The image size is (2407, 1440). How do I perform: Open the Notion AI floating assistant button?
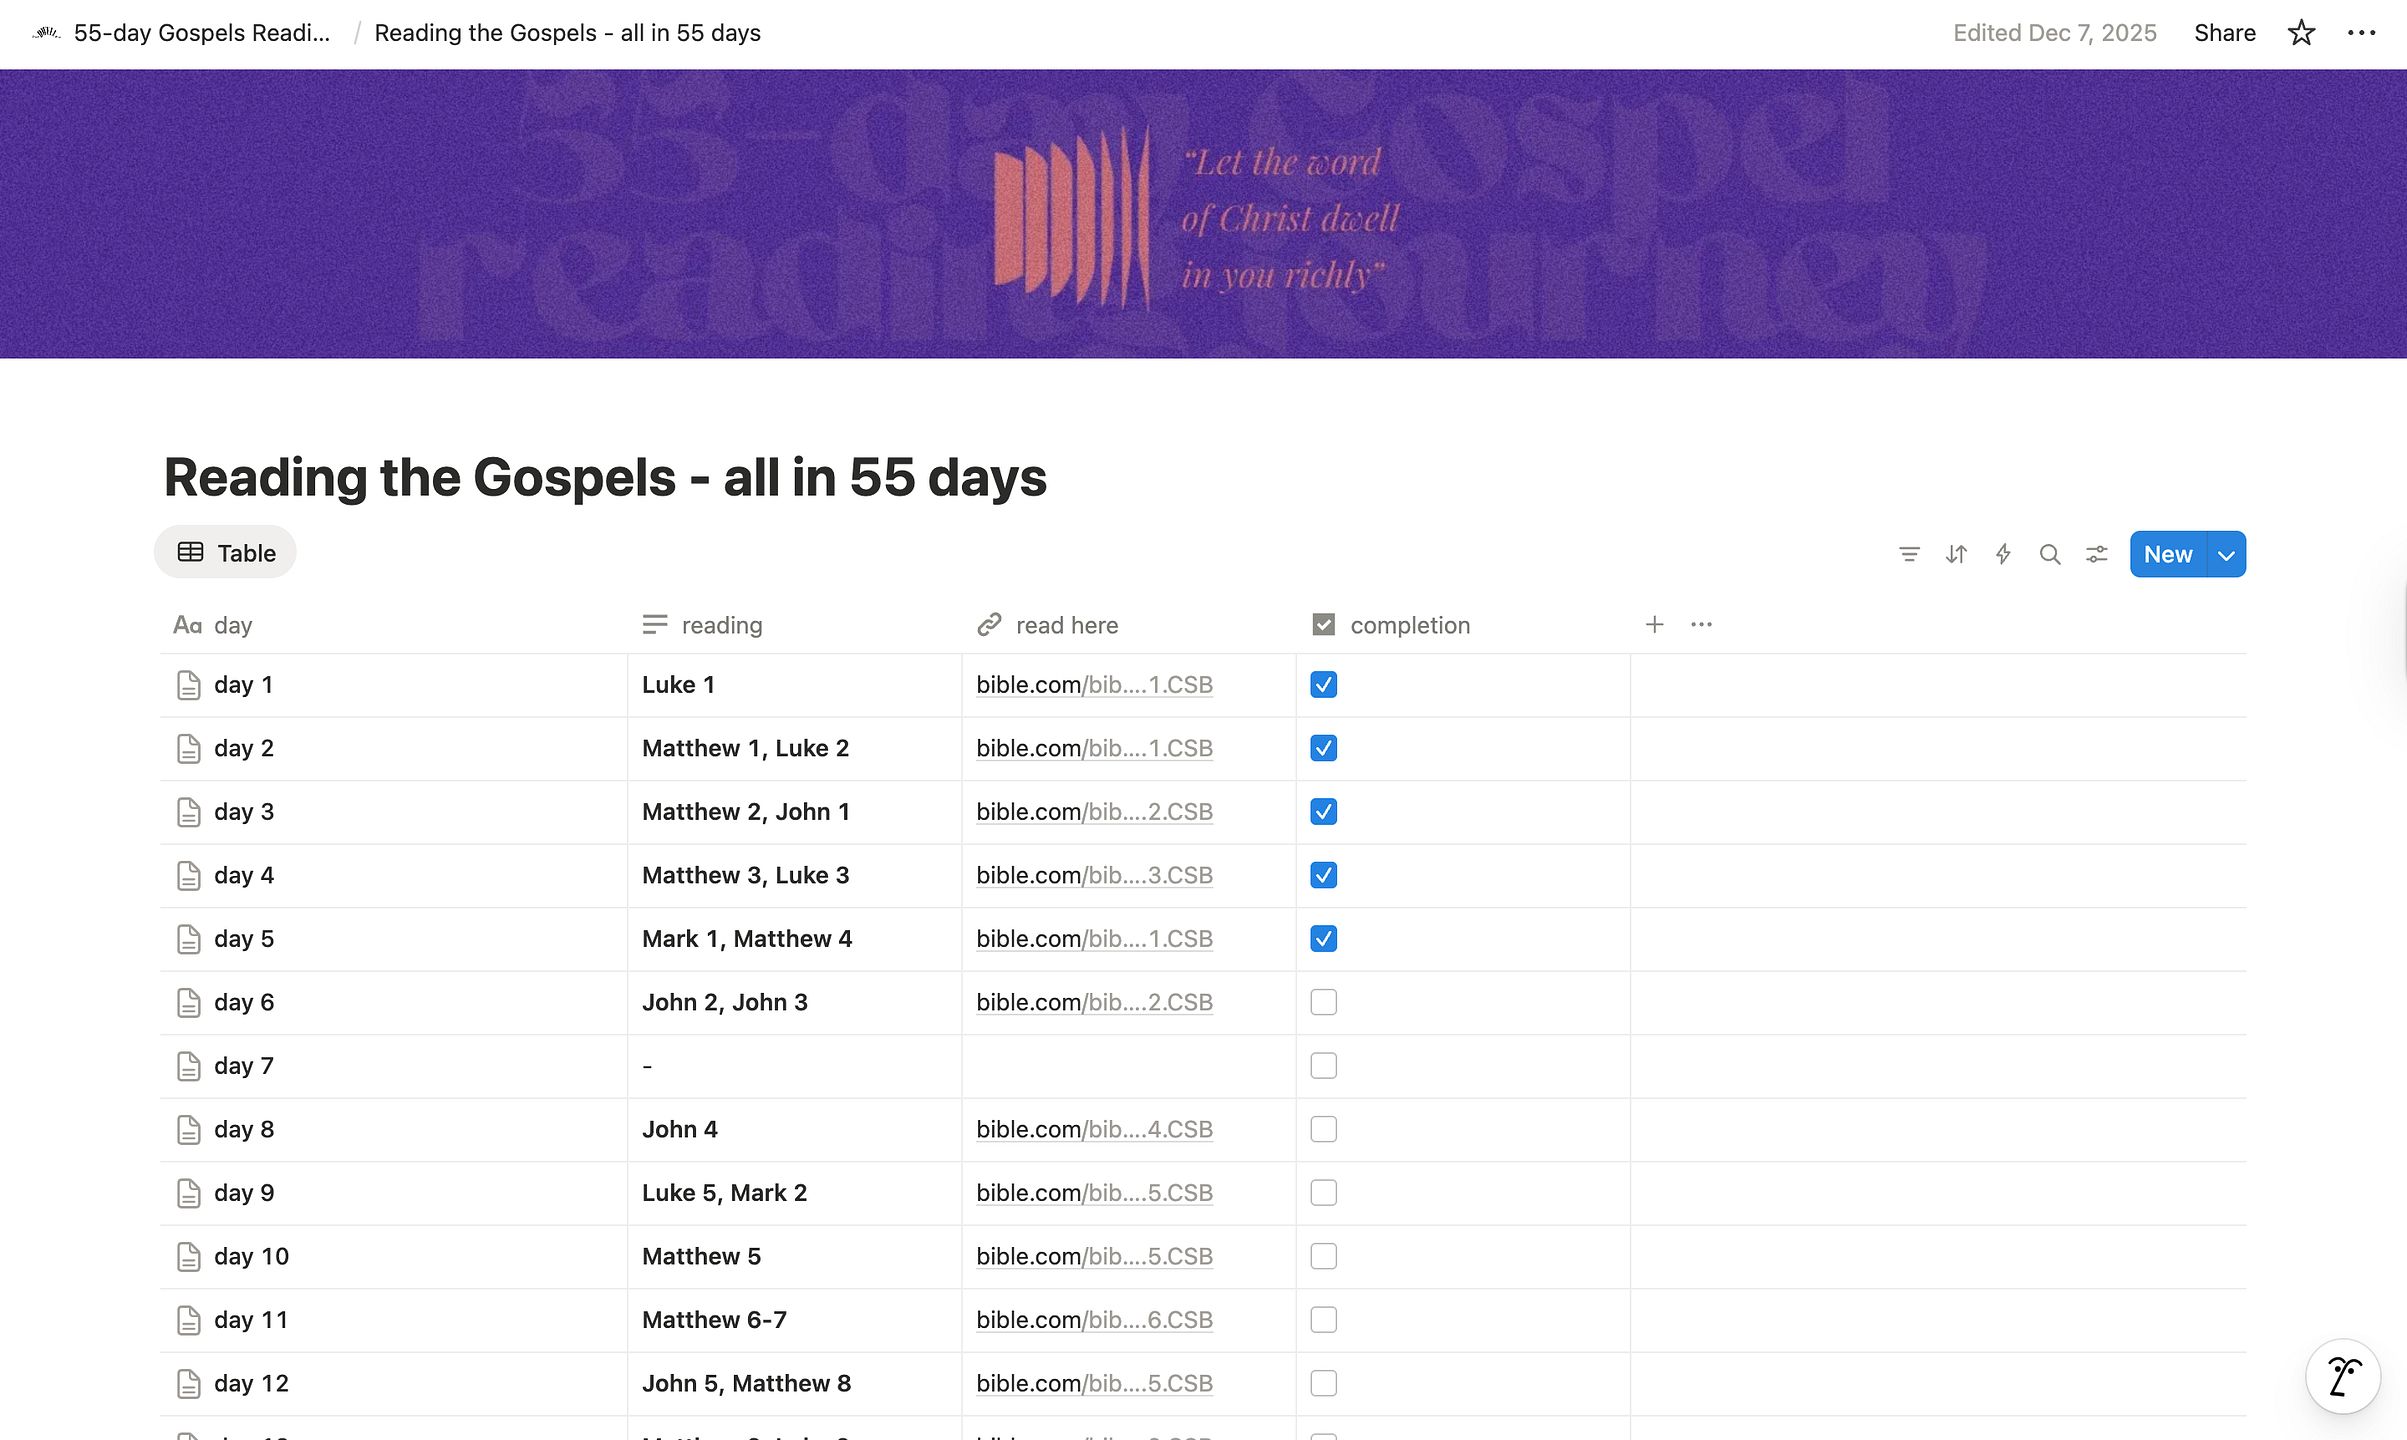[x=2343, y=1376]
